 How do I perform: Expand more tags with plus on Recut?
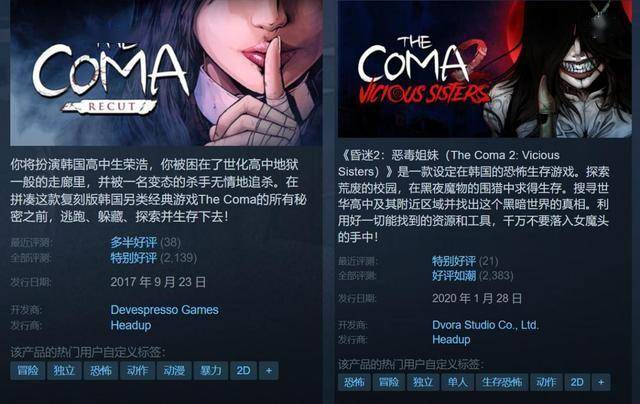pyautogui.click(x=269, y=371)
